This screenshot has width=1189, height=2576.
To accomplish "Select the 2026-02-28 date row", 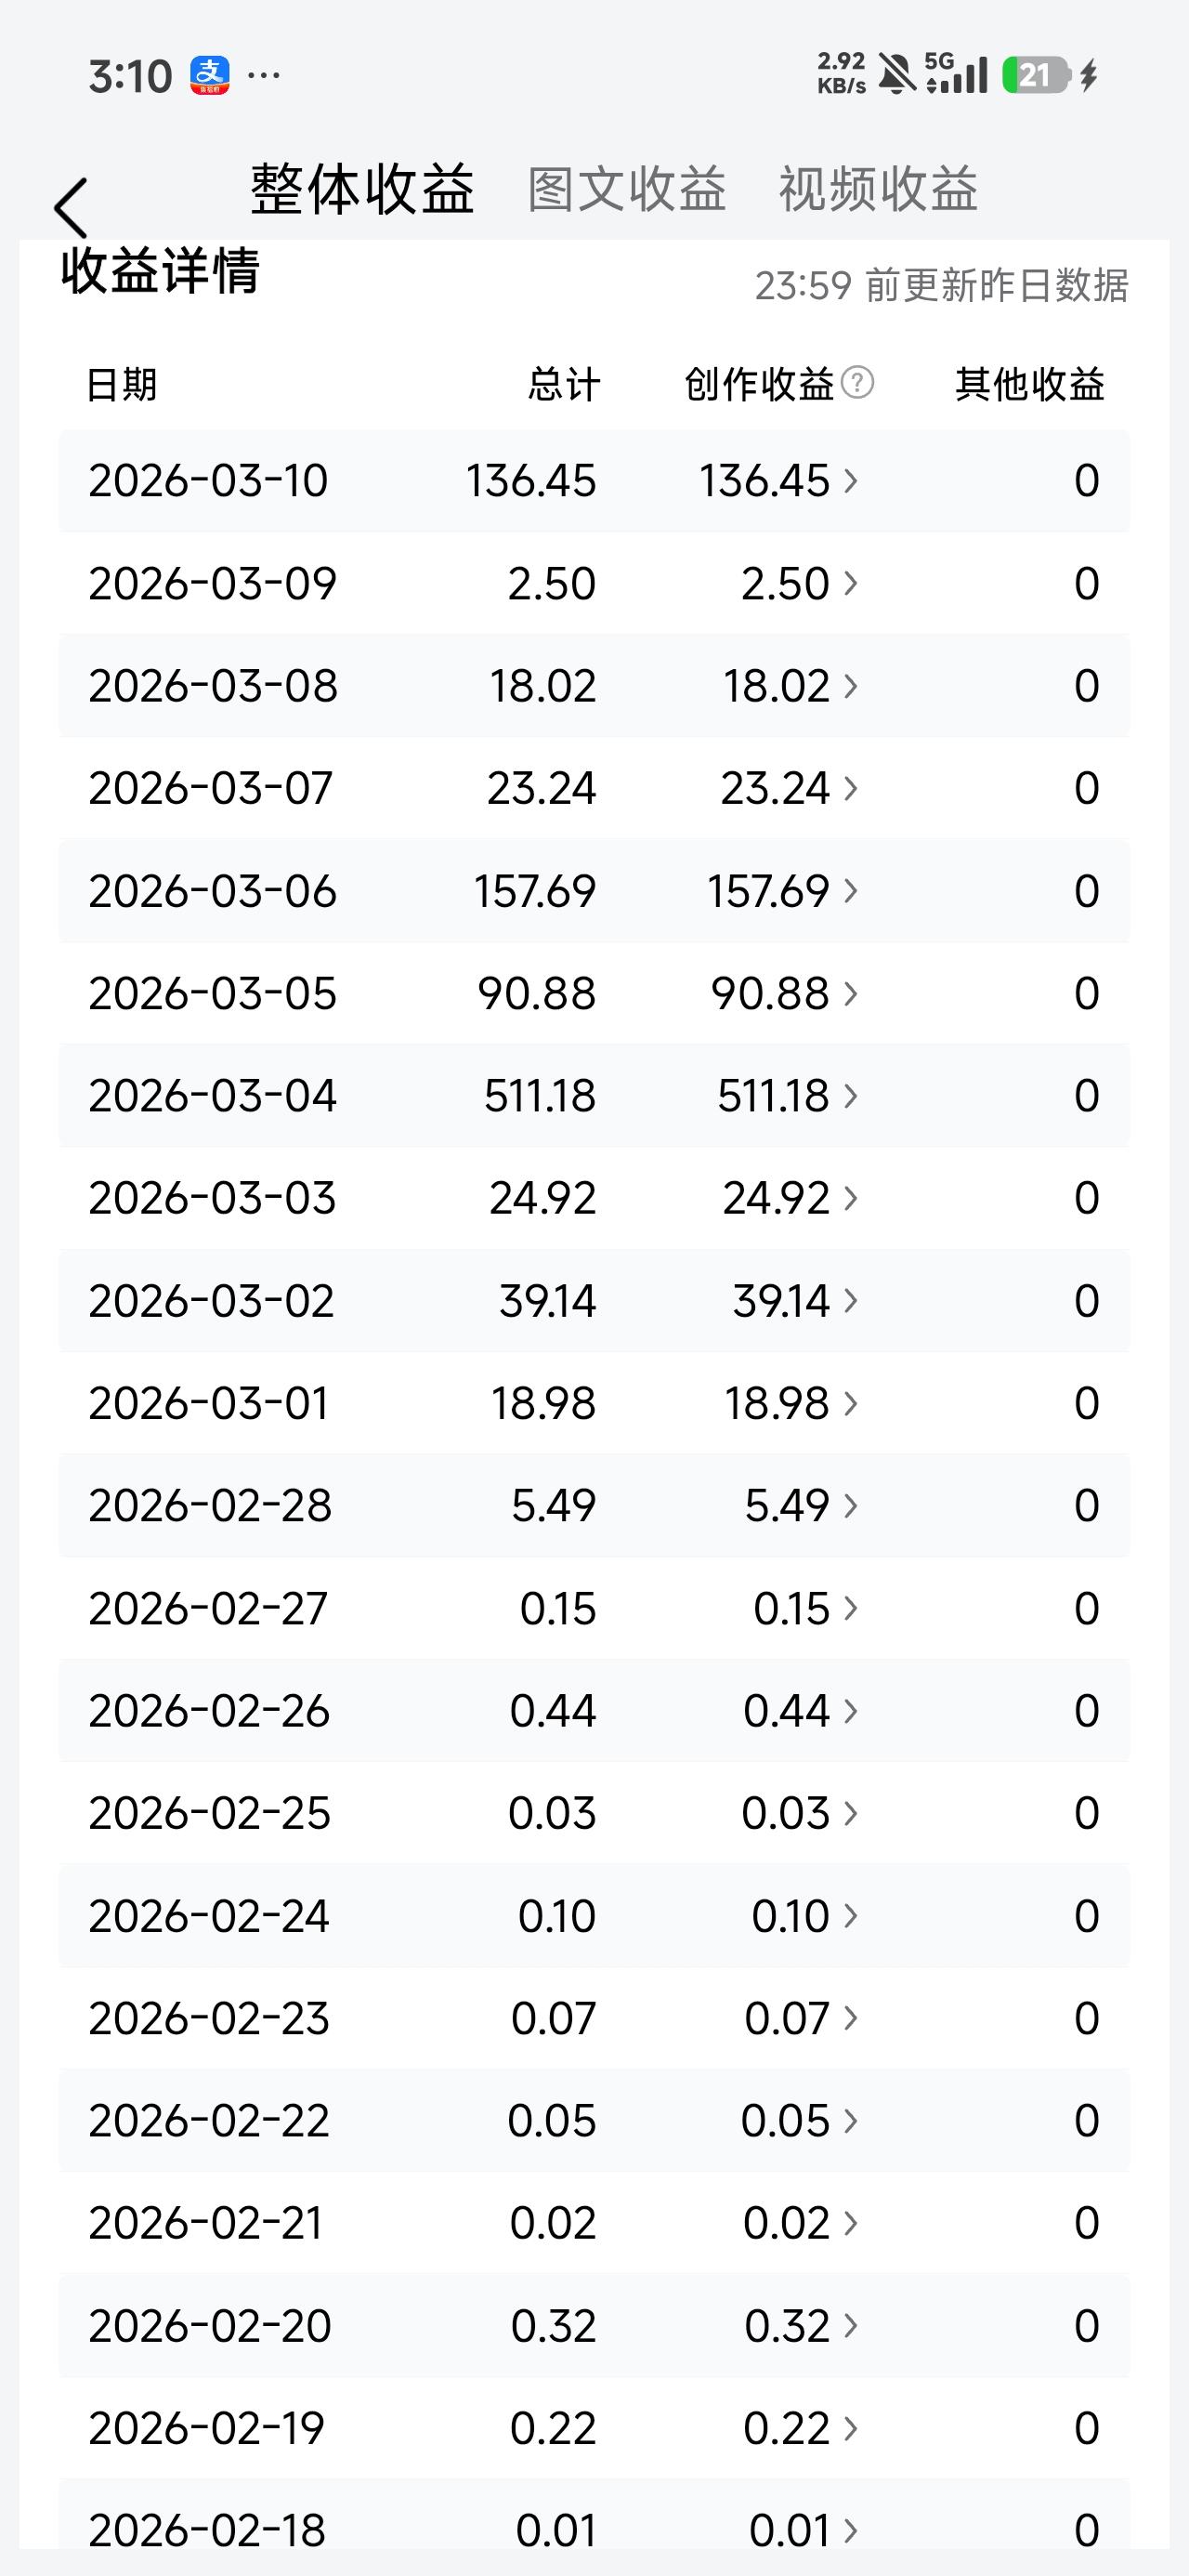I will (594, 1506).
